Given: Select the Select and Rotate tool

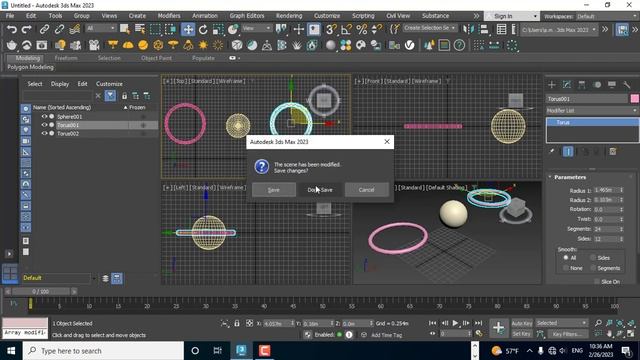Looking at the screenshot, I should click(x=203, y=29).
